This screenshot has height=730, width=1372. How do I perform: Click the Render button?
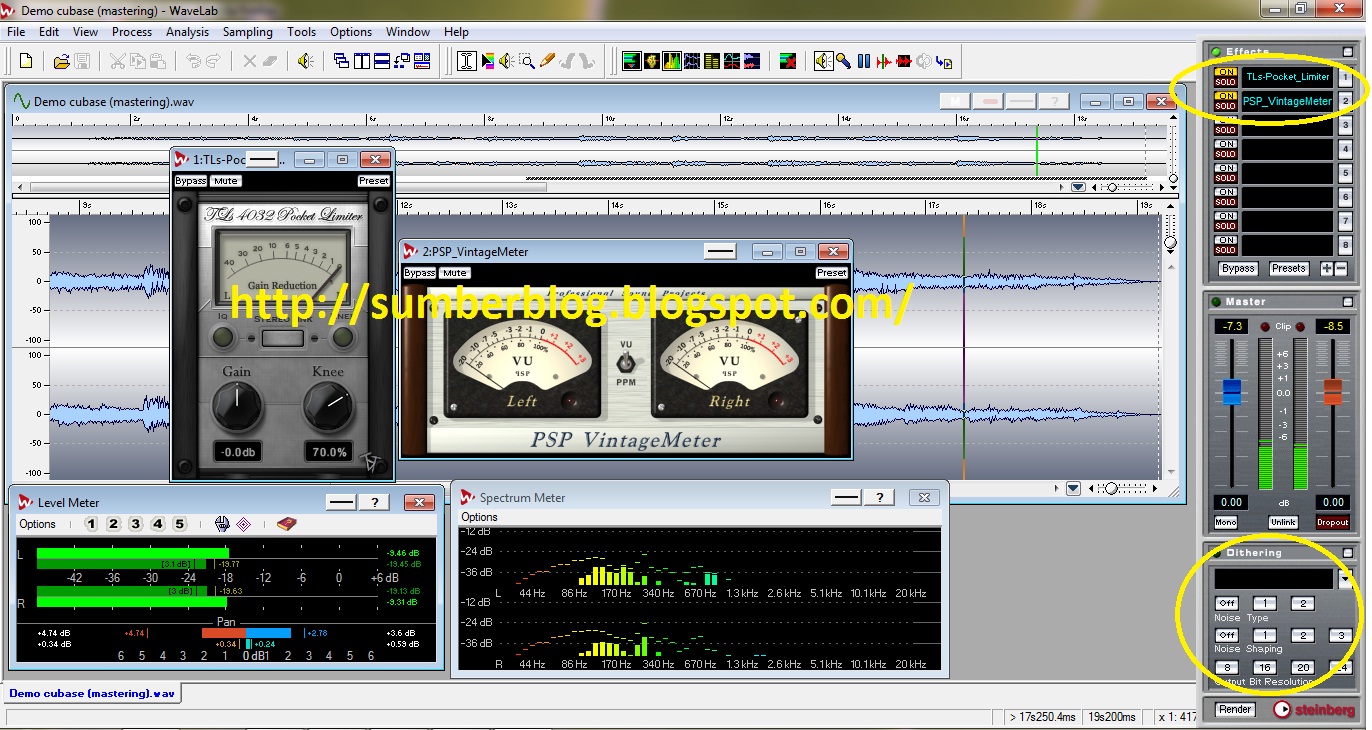1235,710
